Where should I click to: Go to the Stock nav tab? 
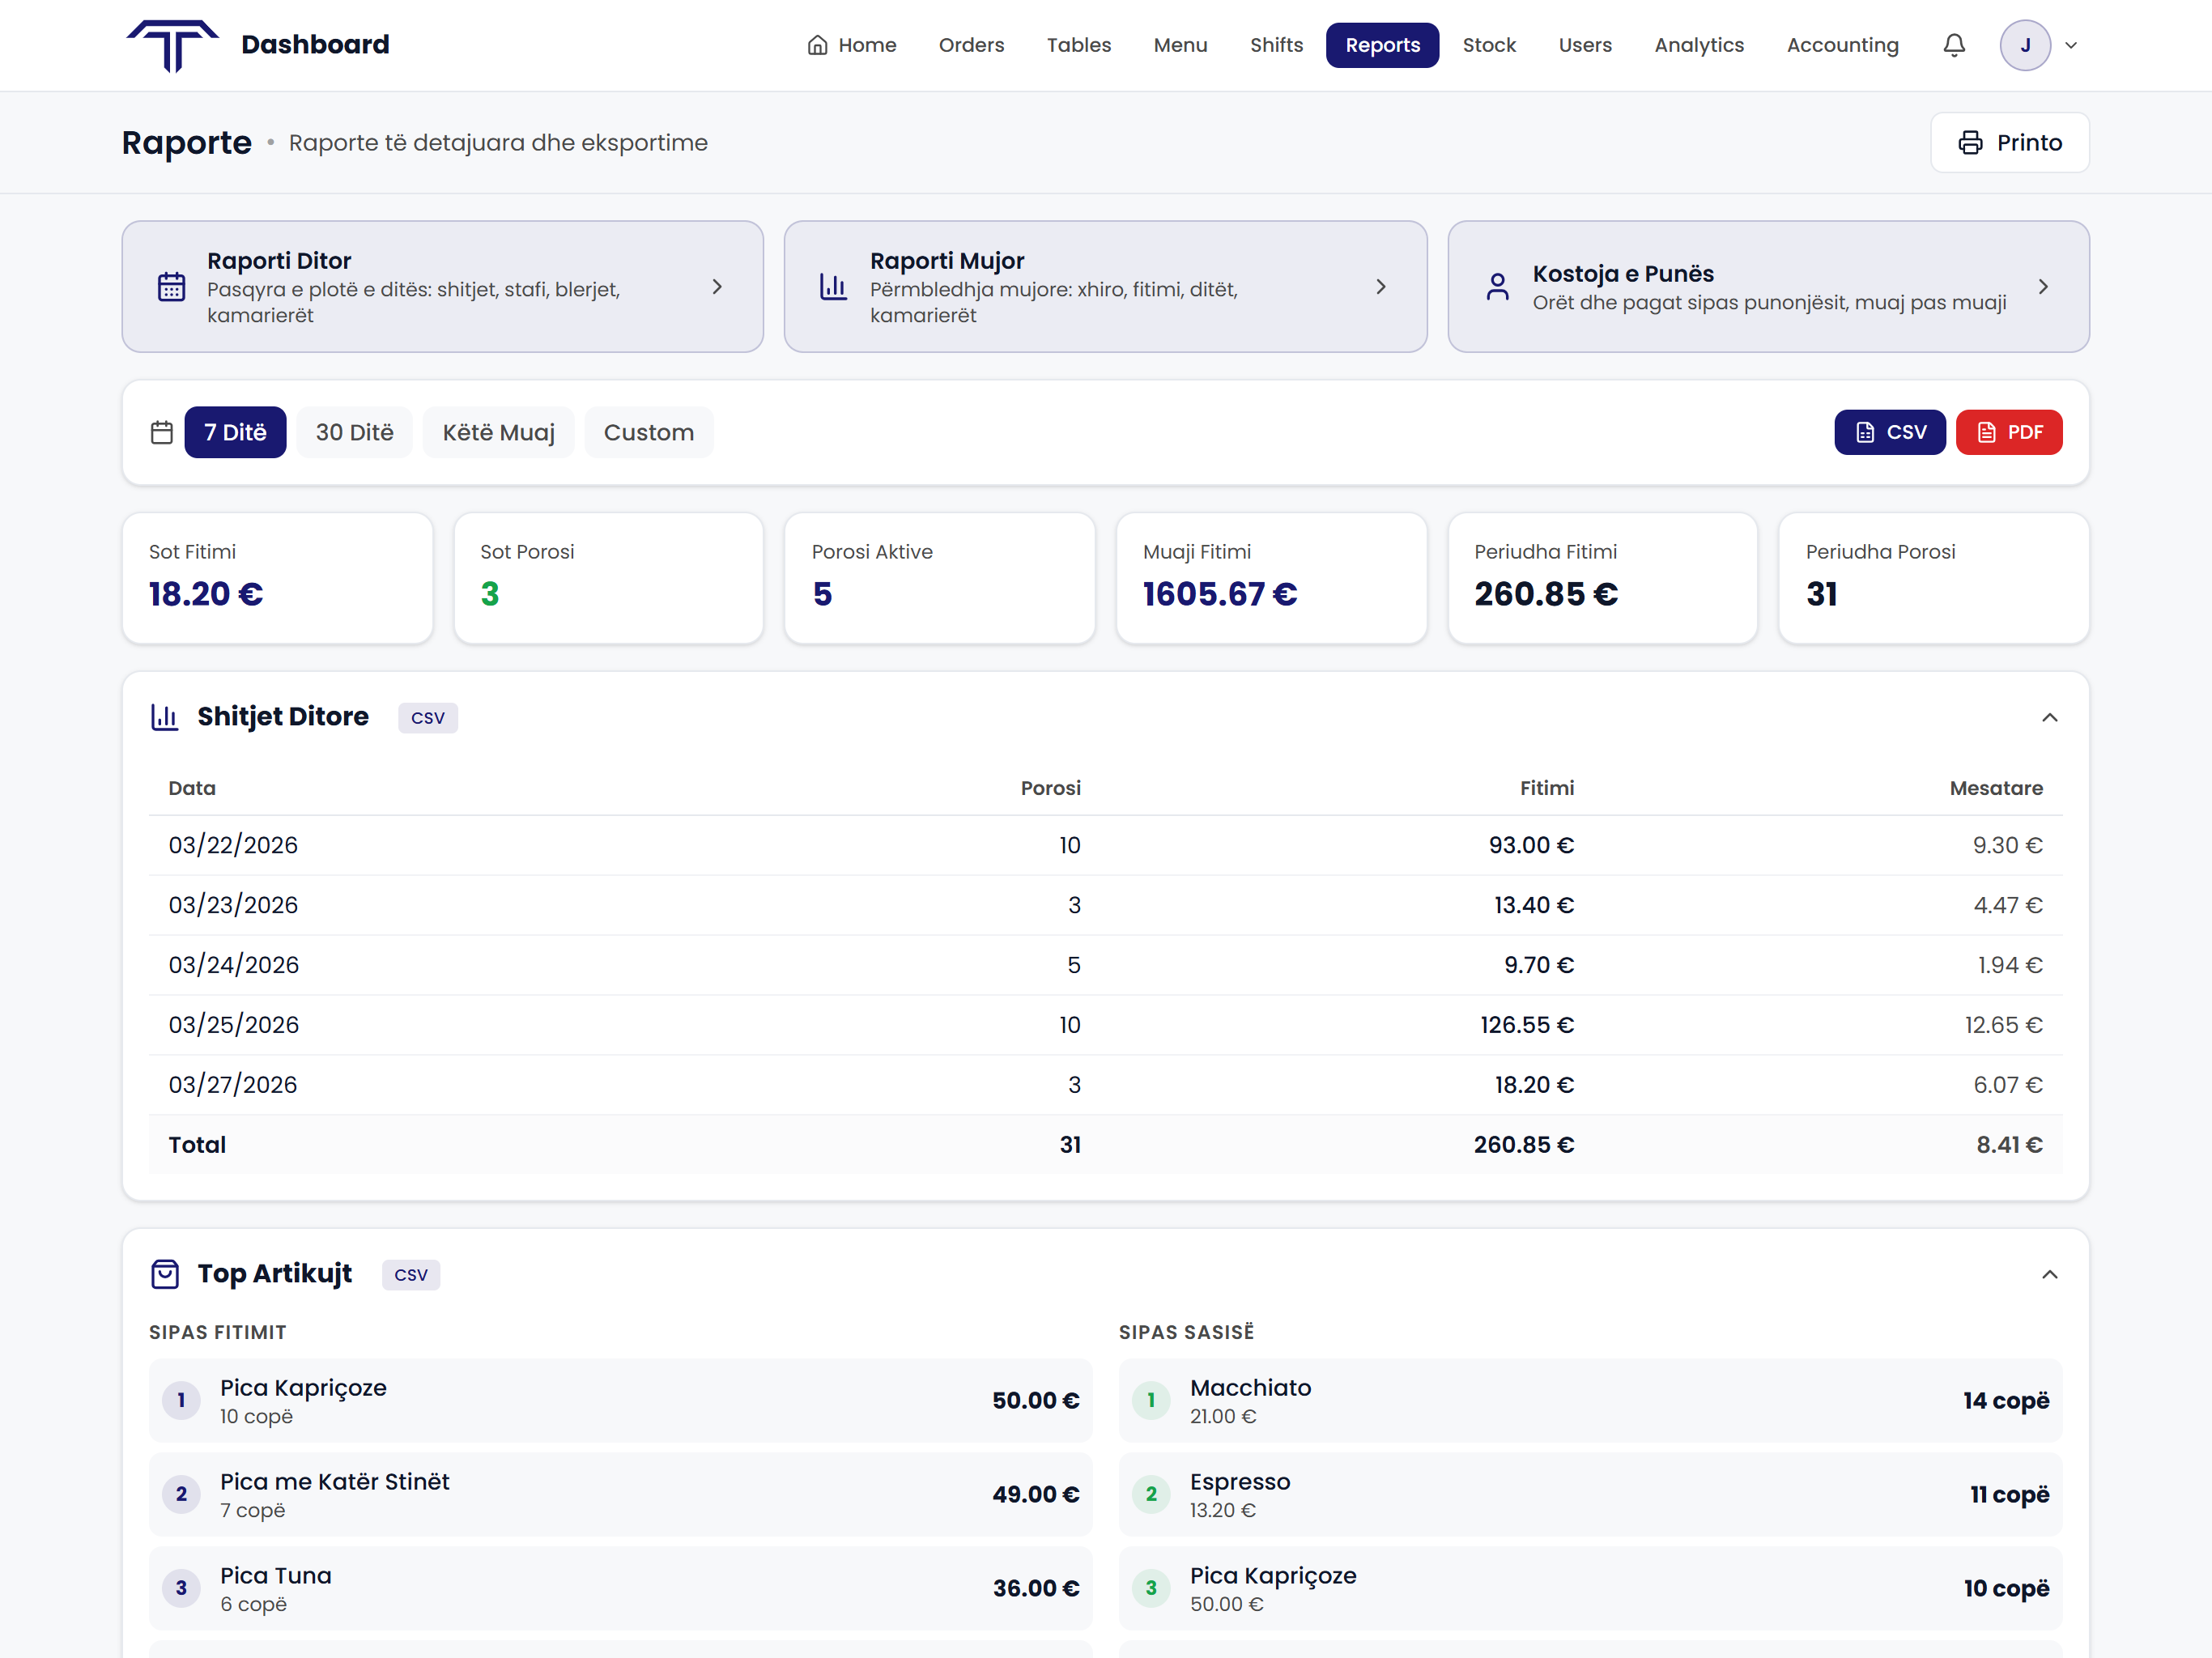[x=1488, y=45]
